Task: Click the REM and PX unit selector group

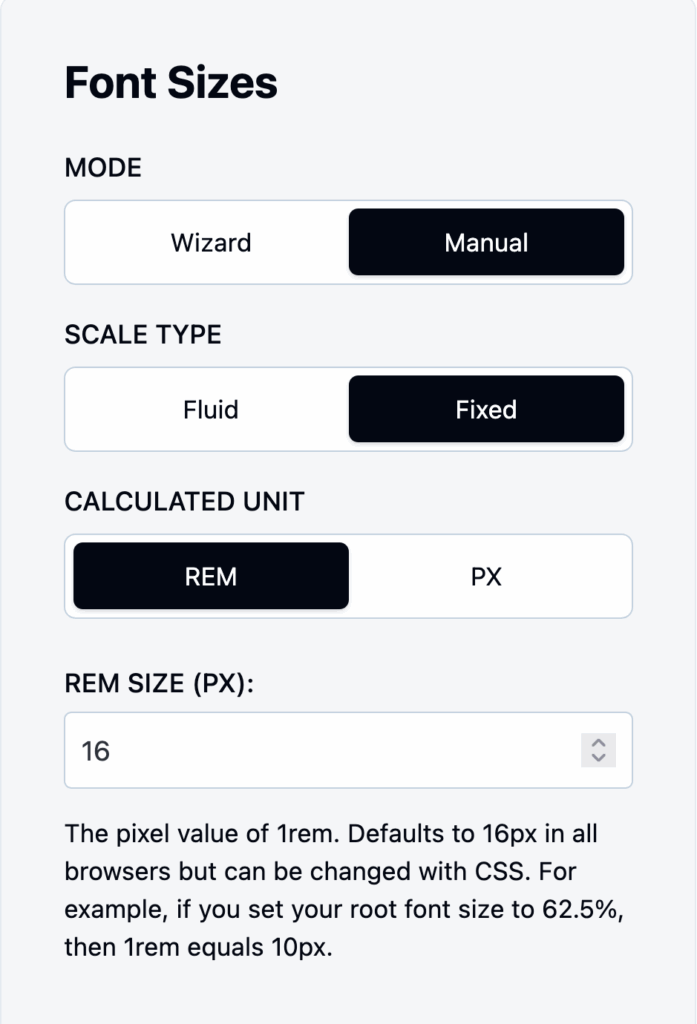Action: (348, 576)
